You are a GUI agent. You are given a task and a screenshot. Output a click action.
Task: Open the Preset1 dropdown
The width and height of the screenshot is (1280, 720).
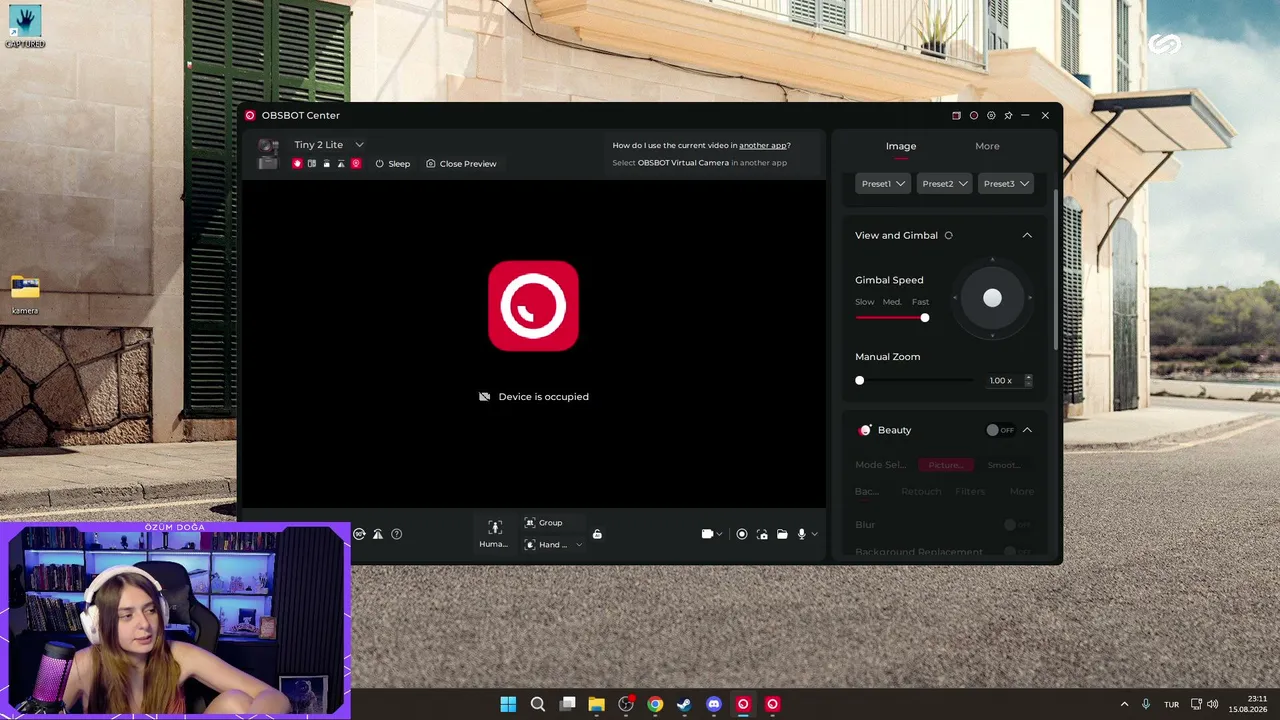click(x=883, y=184)
